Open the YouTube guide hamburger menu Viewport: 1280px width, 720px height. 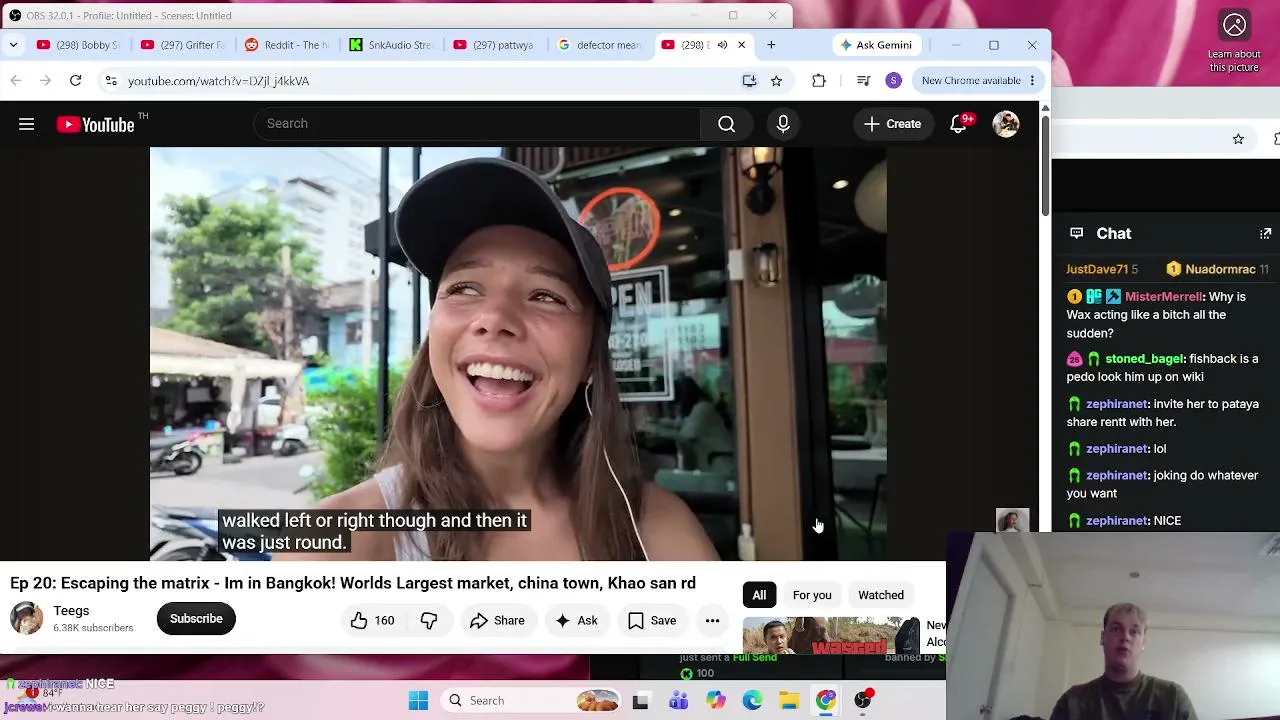(x=27, y=124)
